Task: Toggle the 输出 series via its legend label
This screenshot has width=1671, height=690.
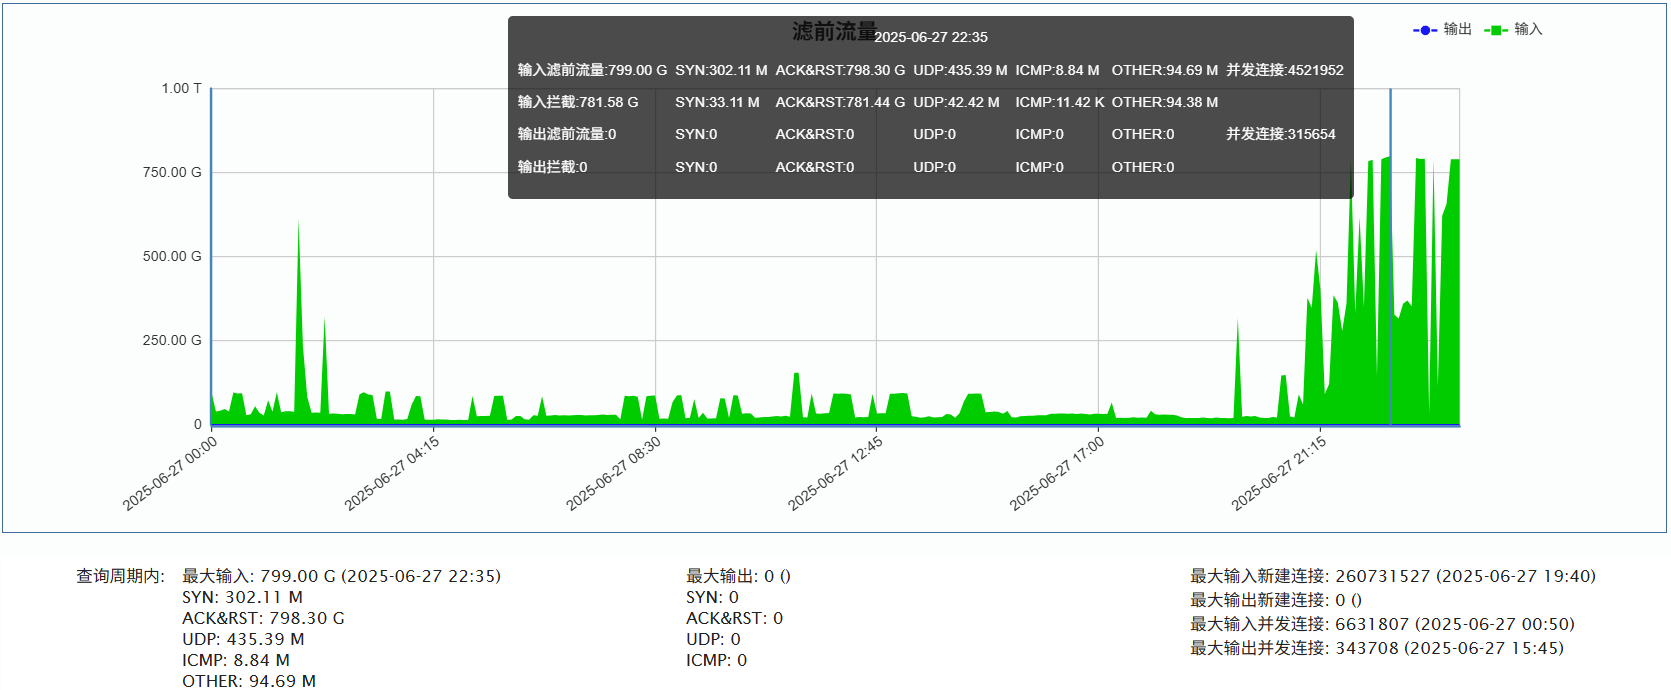Action: [x=1457, y=30]
